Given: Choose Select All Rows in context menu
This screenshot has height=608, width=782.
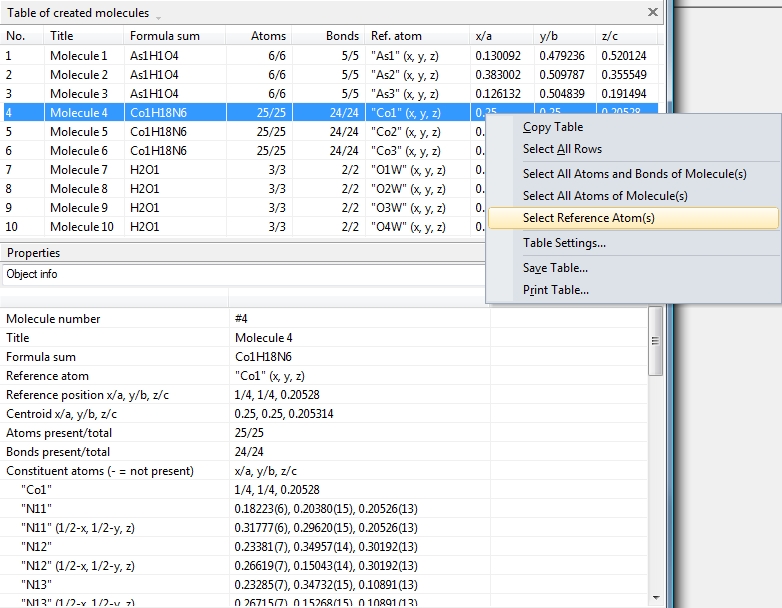Looking at the screenshot, I should [x=562, y=149].
